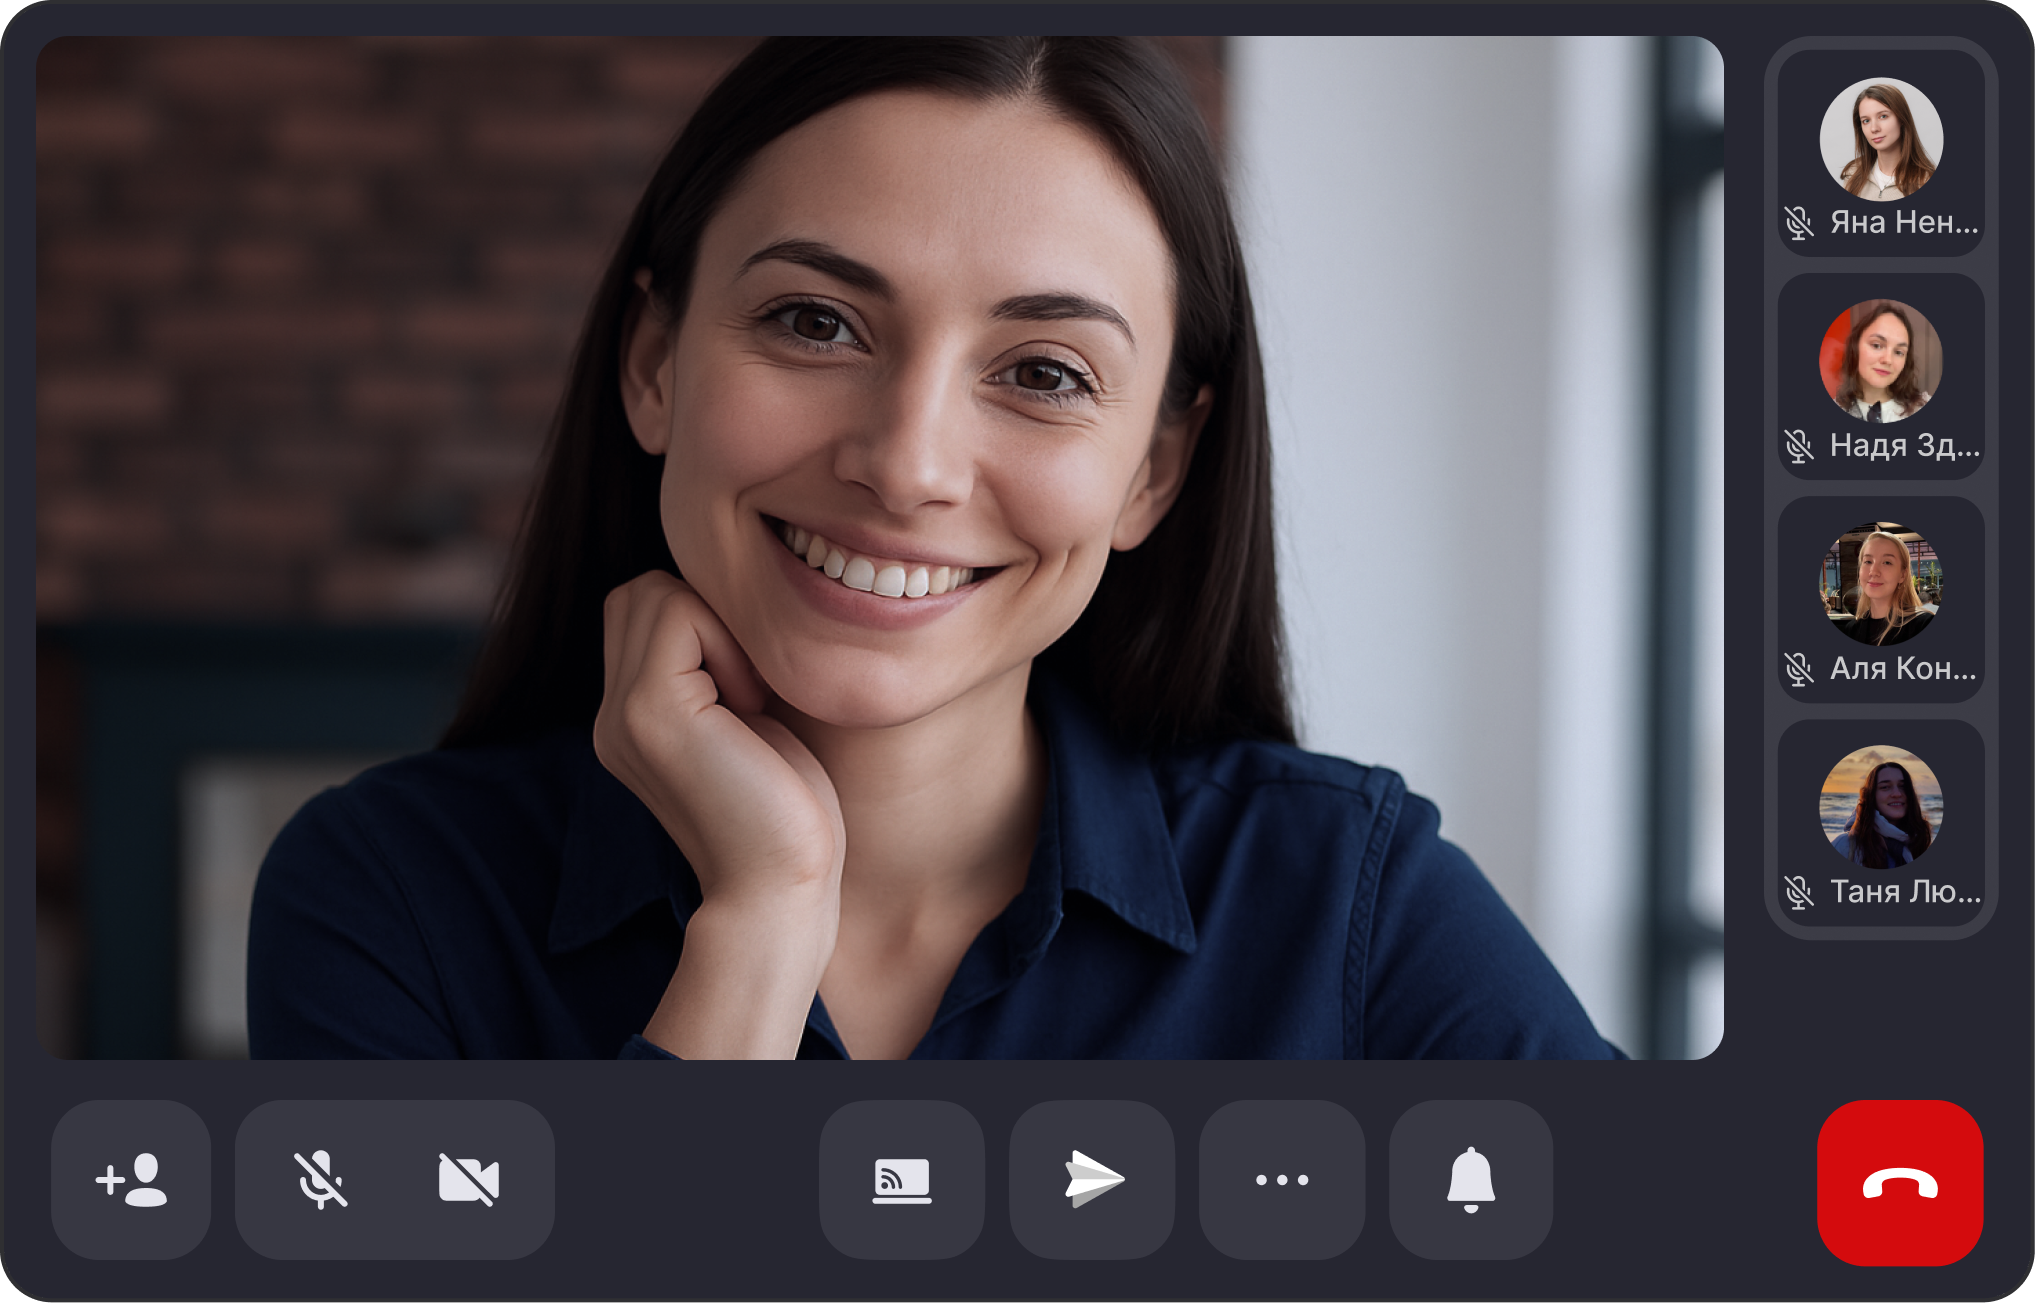Select Надя Зд... participant avatar
Viewport: 2035px width, 1303px height.
coord(1881,361)
